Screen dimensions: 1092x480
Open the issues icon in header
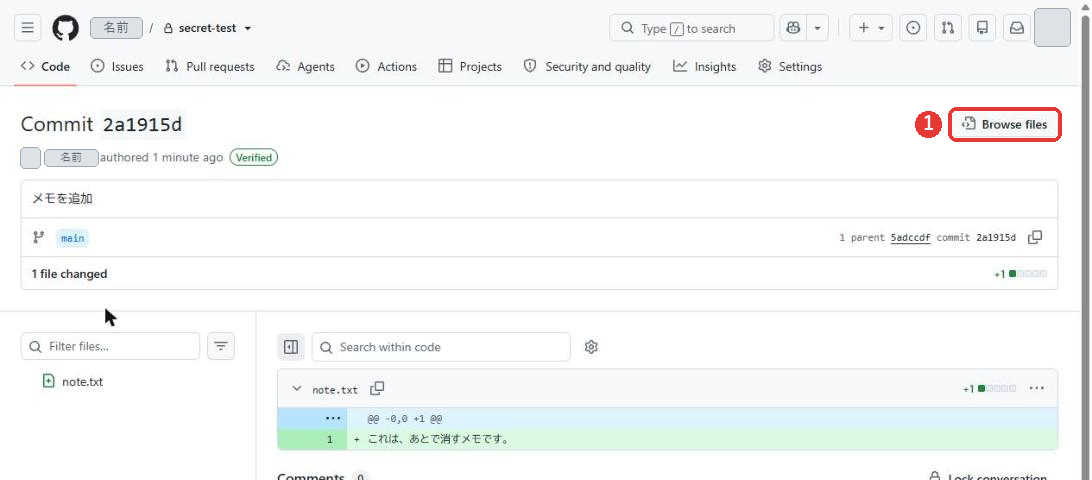[913, 28]
